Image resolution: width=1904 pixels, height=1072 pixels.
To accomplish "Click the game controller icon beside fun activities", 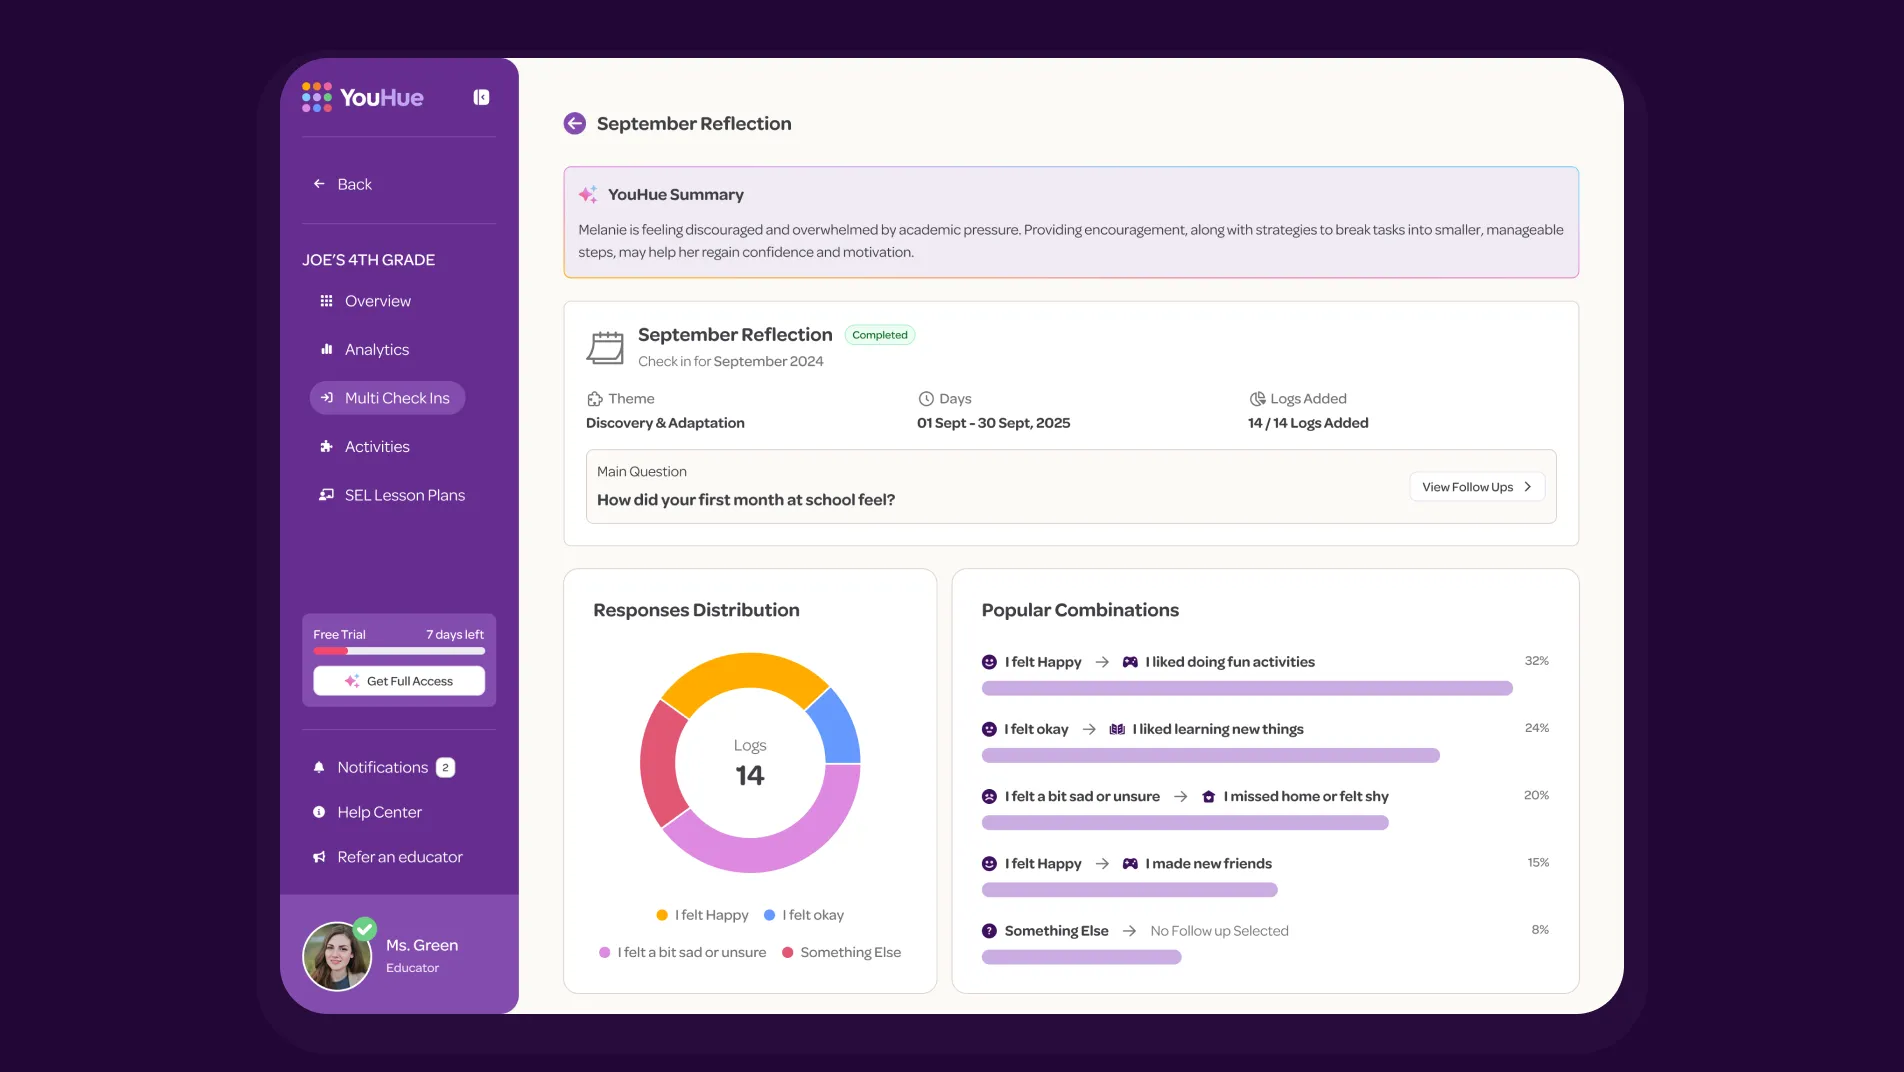I will click(1130, 662).
